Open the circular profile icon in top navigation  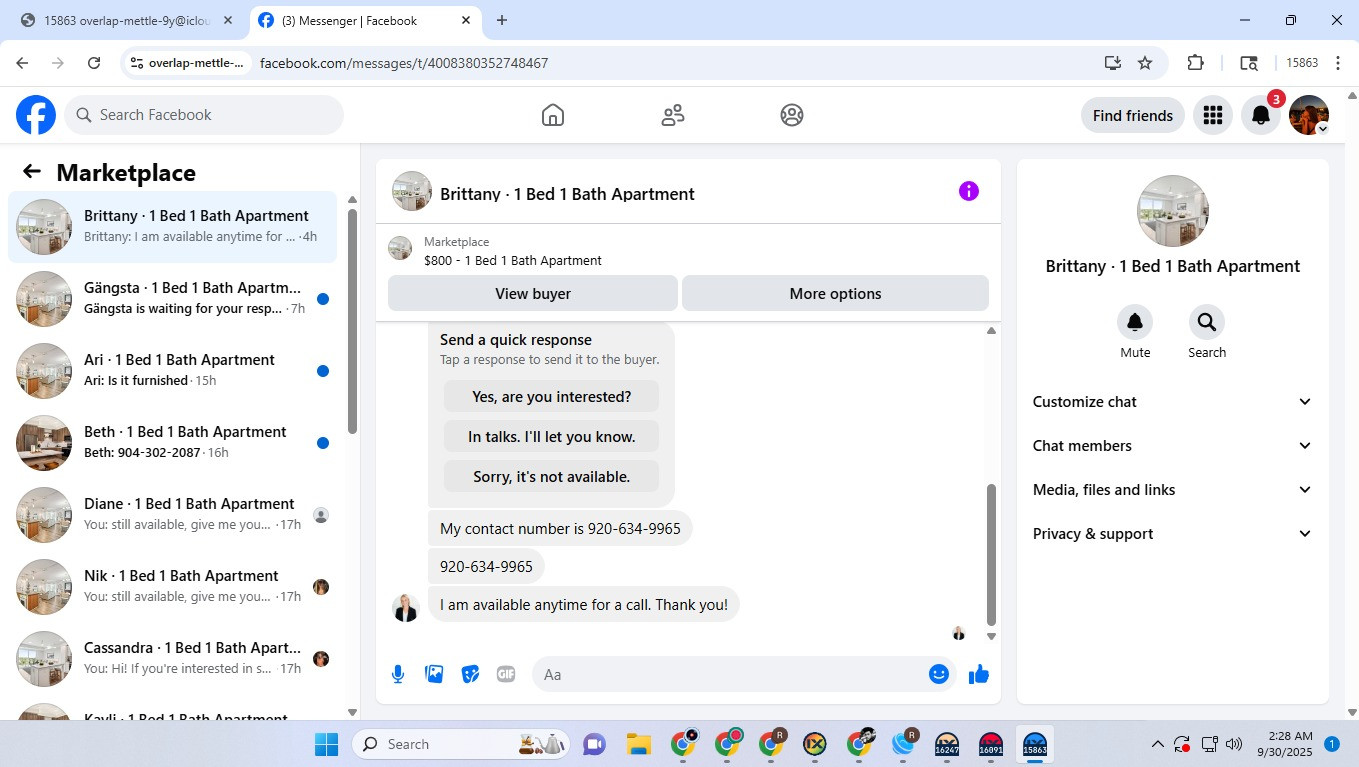pos(792,115)
